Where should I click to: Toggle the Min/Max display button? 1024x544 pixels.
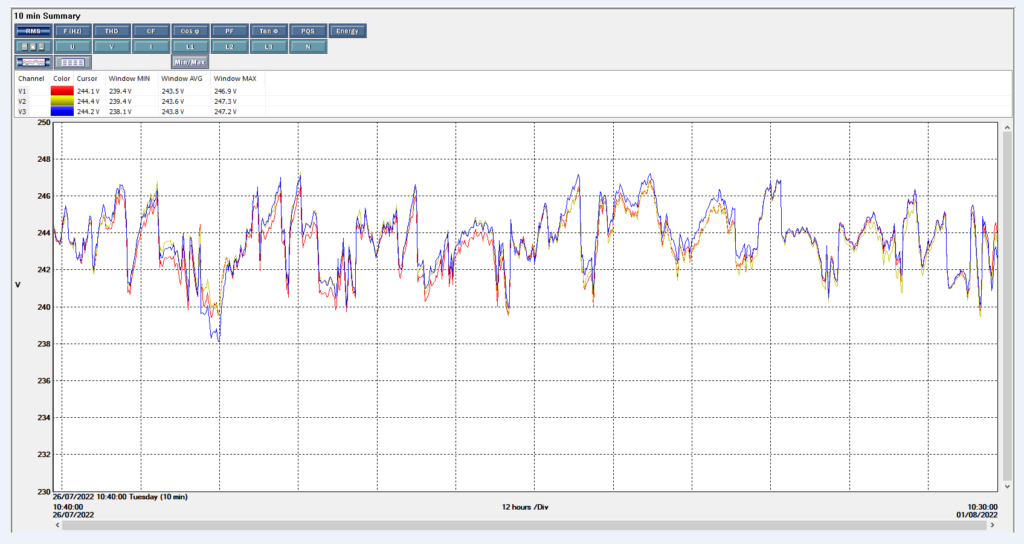coord(190,62)
